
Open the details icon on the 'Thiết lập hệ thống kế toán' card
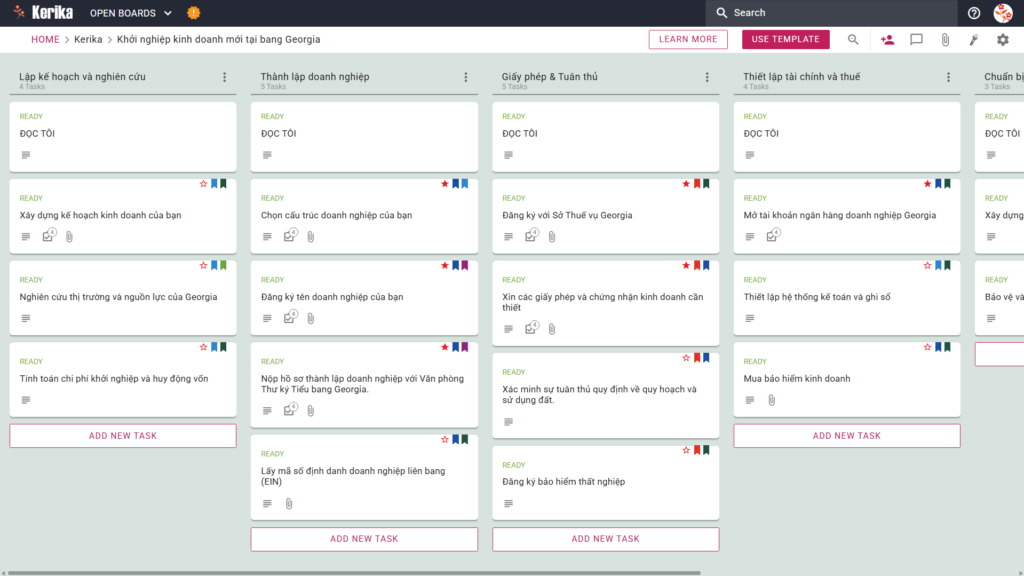tap(750, 318)
